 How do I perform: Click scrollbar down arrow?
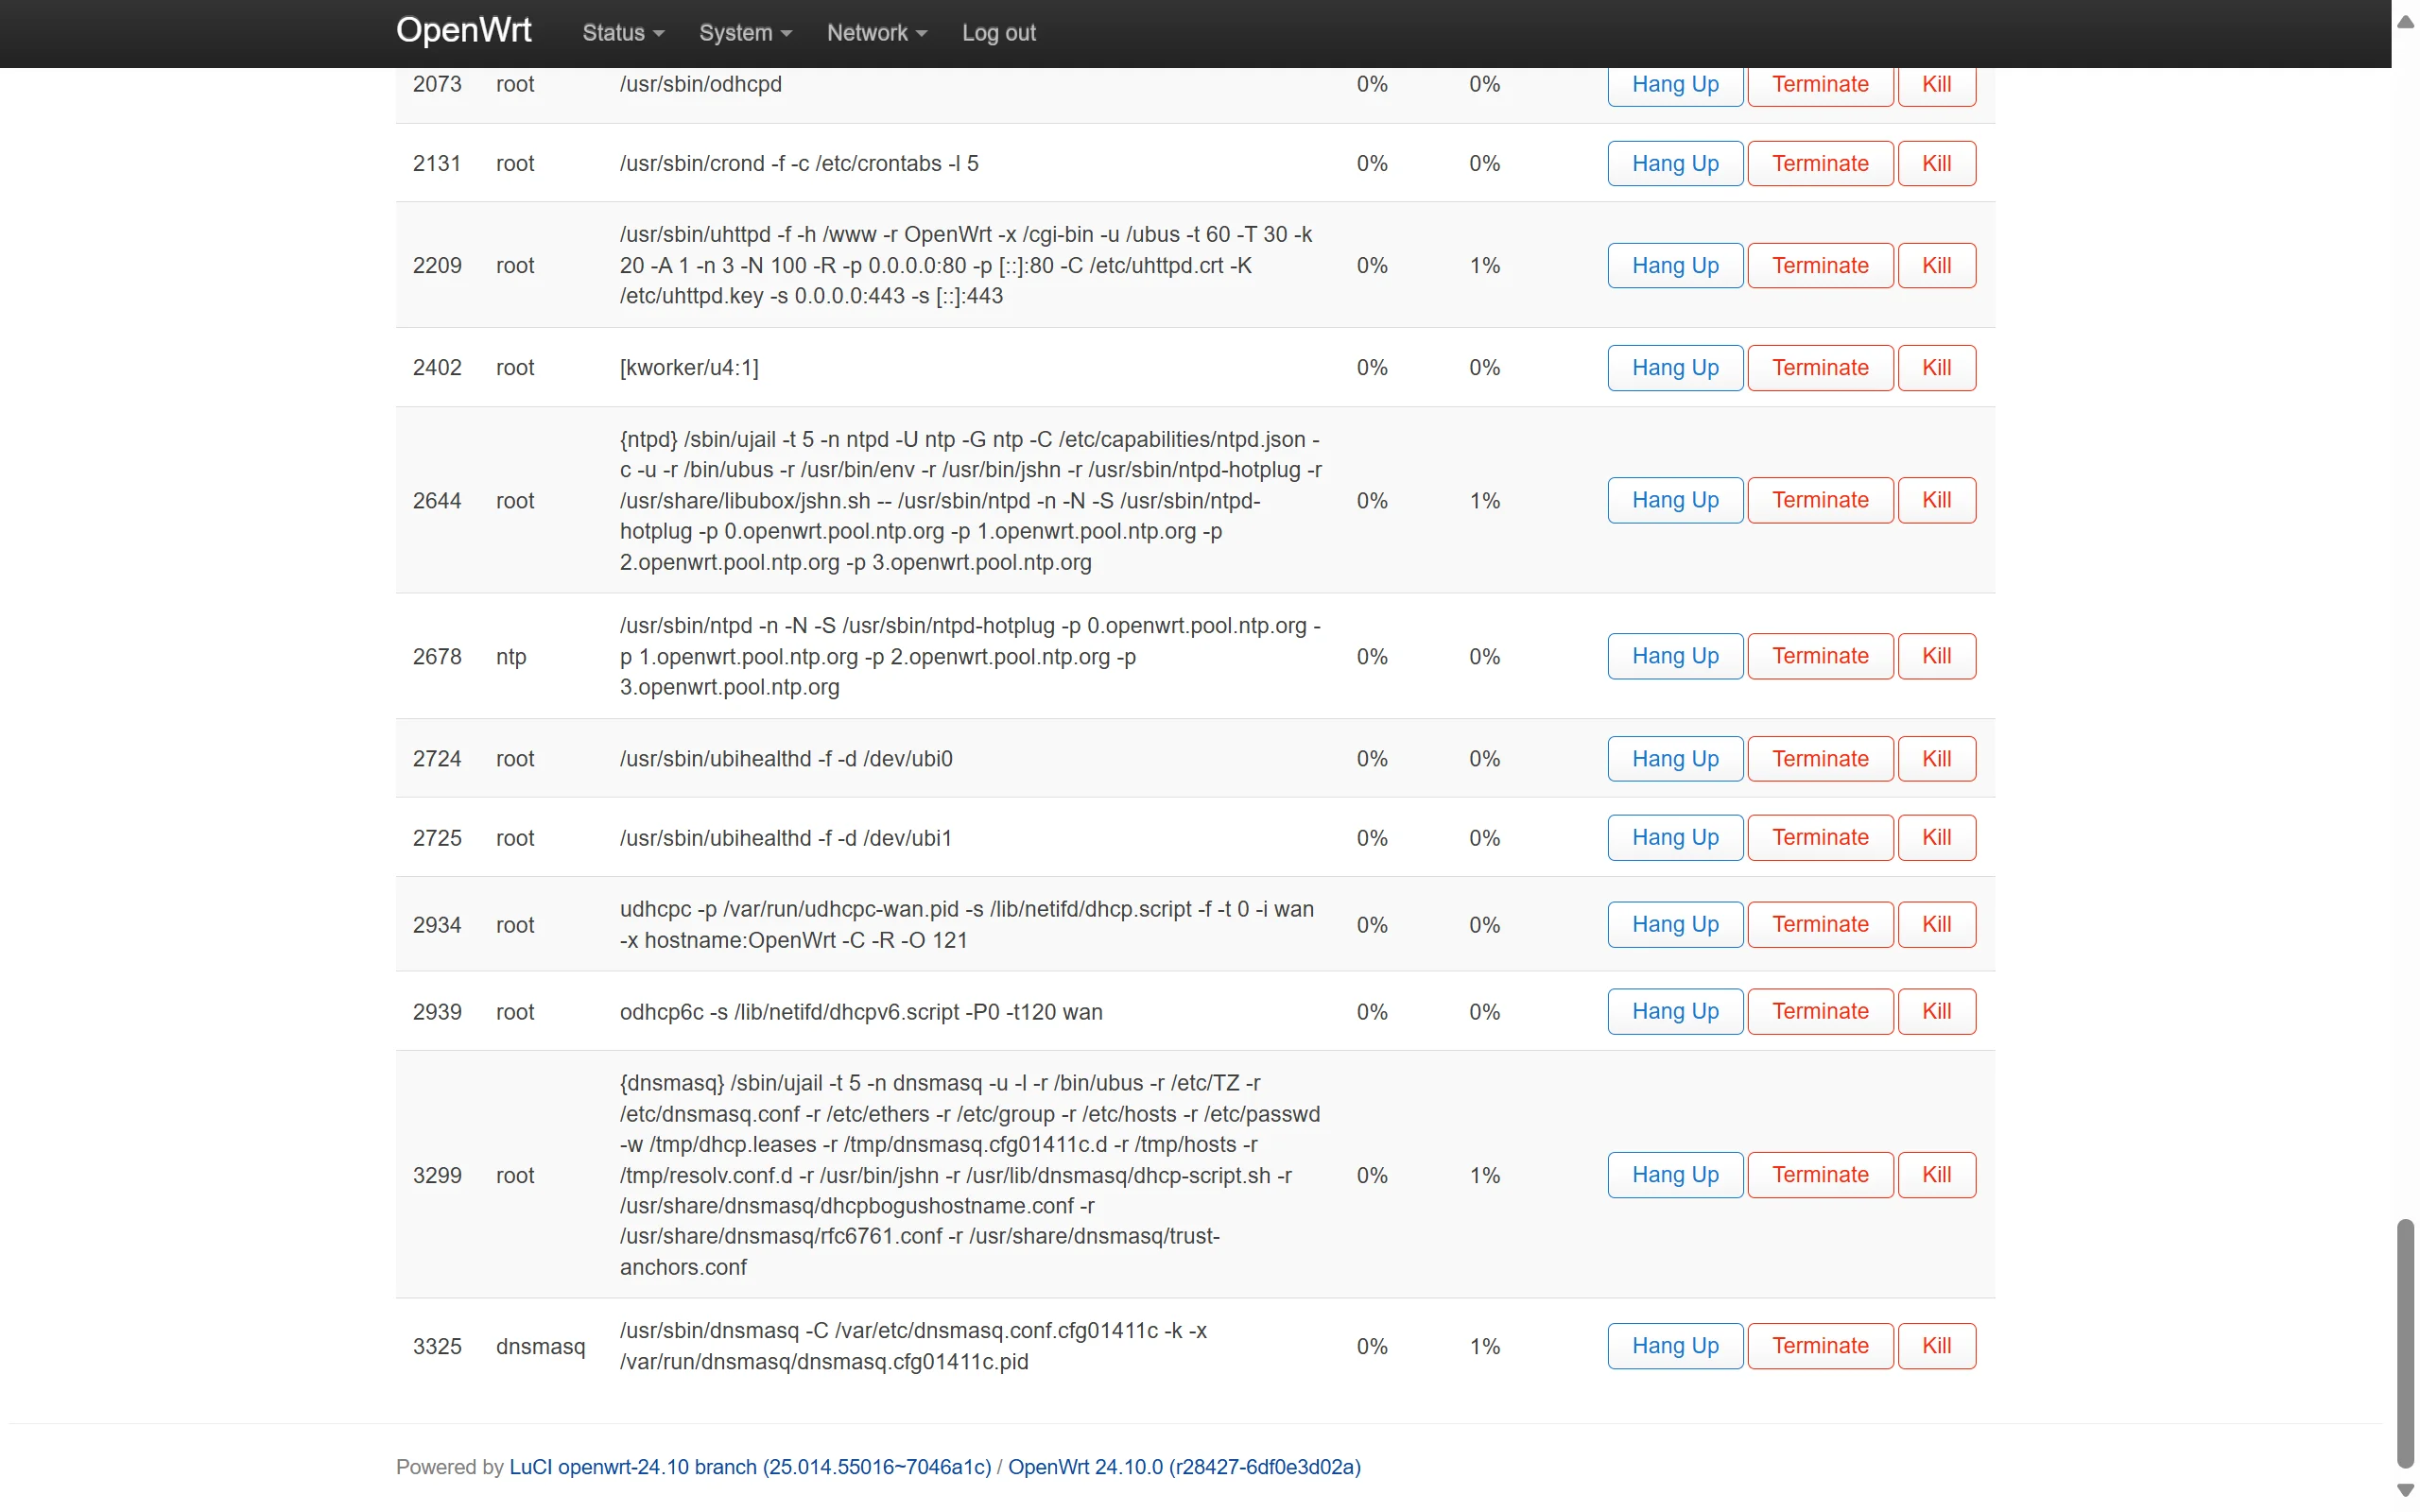tap(2405, 1490)
